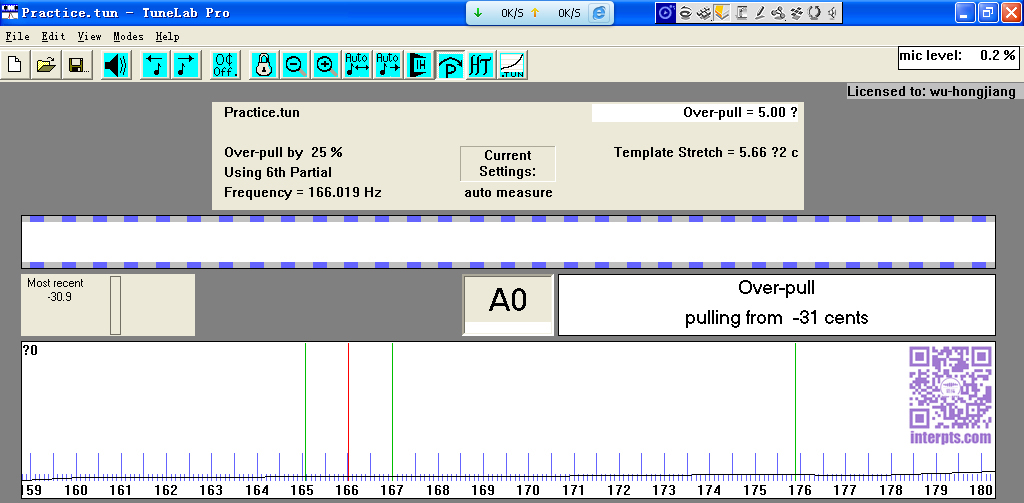Click the A0 current note display
This screenshot has width=1024, height=503.
click(x=508, y=300)
